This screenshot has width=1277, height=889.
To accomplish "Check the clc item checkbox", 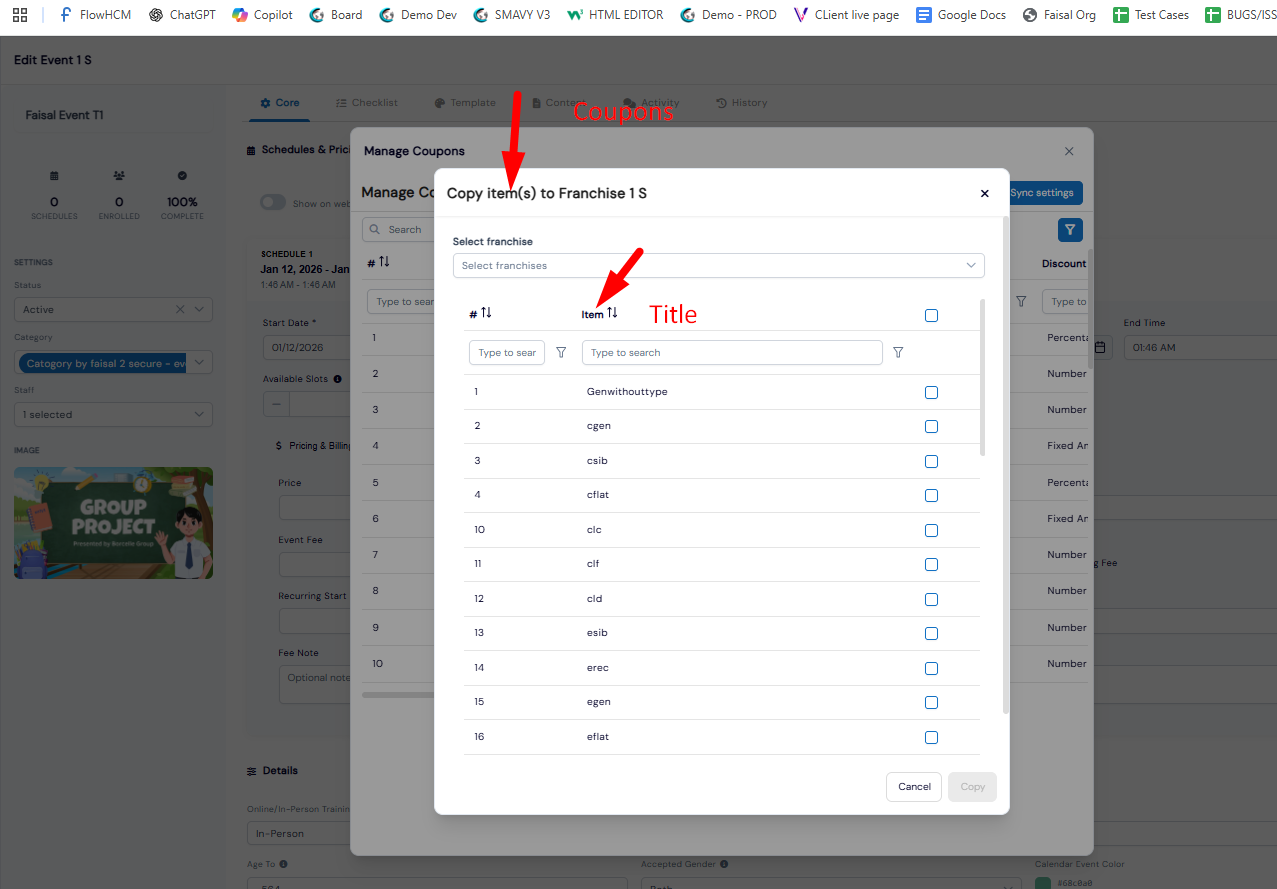I will pos(932,530).
